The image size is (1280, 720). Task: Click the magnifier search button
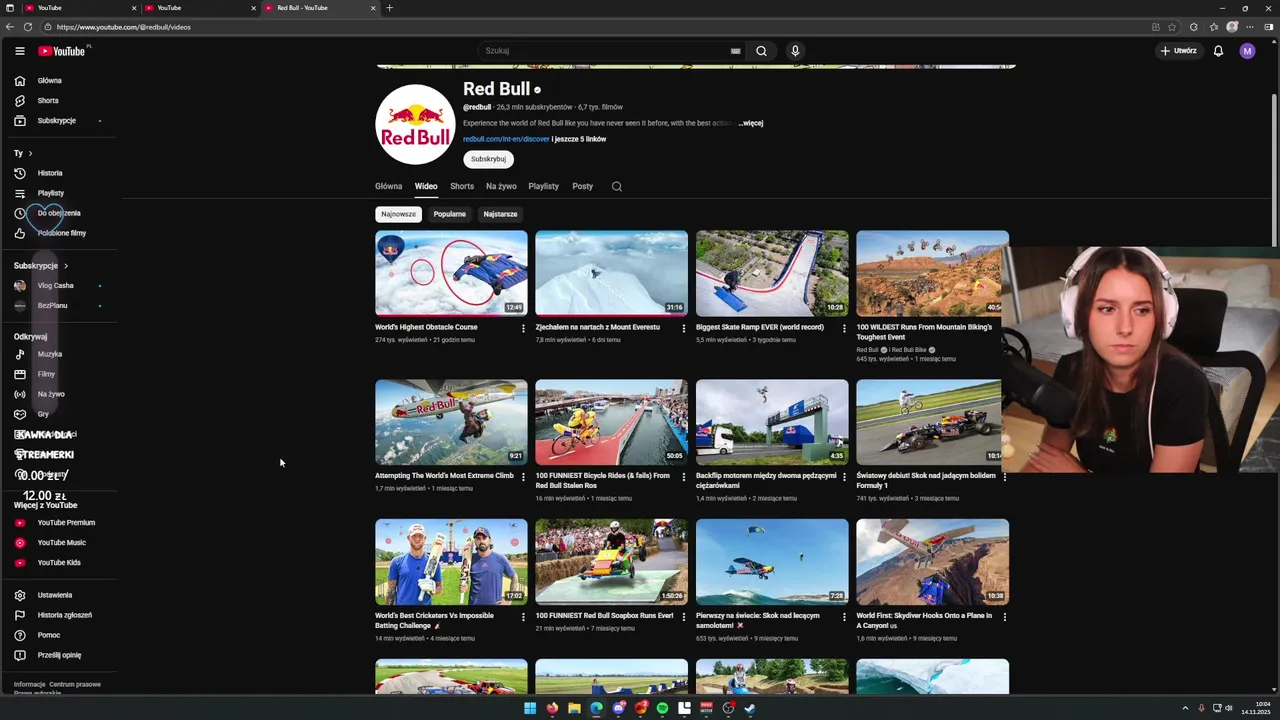coord(761,51)
